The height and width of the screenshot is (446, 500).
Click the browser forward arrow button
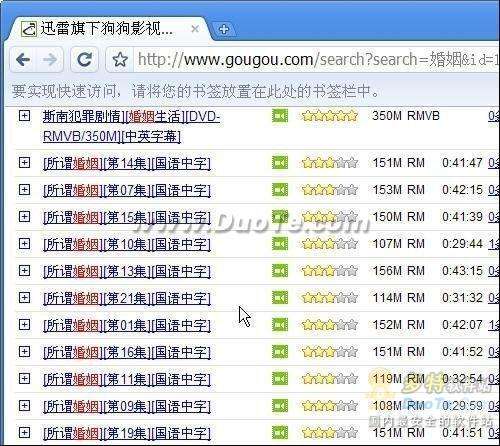click(50, 60)
